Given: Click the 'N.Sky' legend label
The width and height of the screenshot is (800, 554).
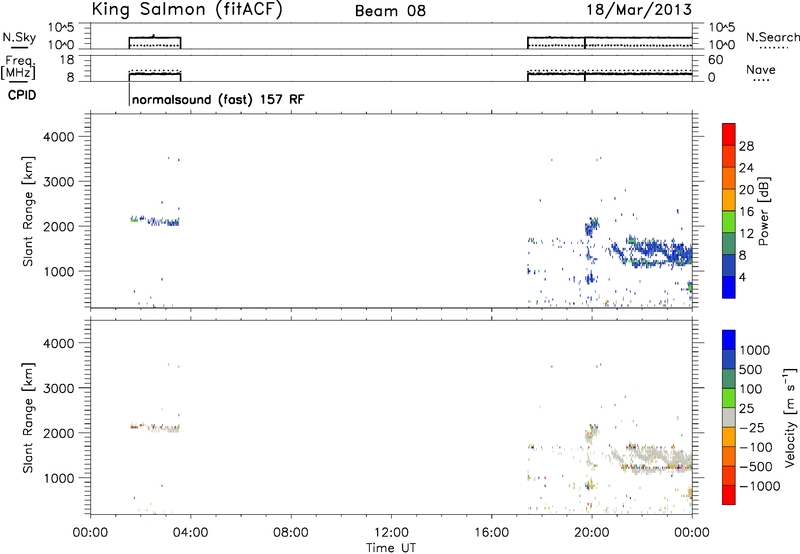Looking at the screenshot, I should 19,37.
